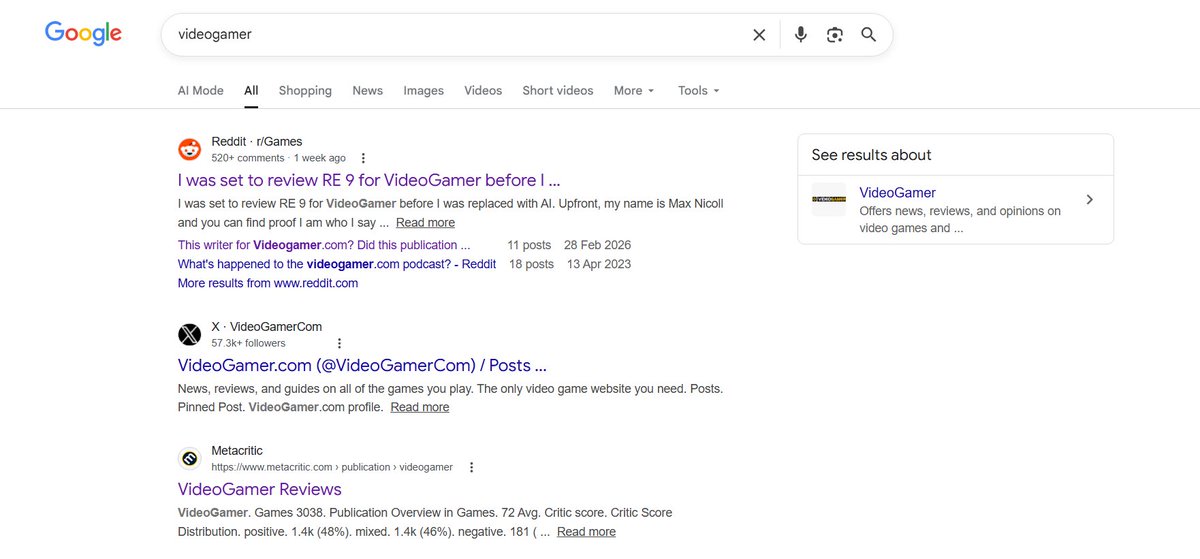
Task: Click the VideoGamer logo thumbnail in the side panel
Action: pos(829,200)
